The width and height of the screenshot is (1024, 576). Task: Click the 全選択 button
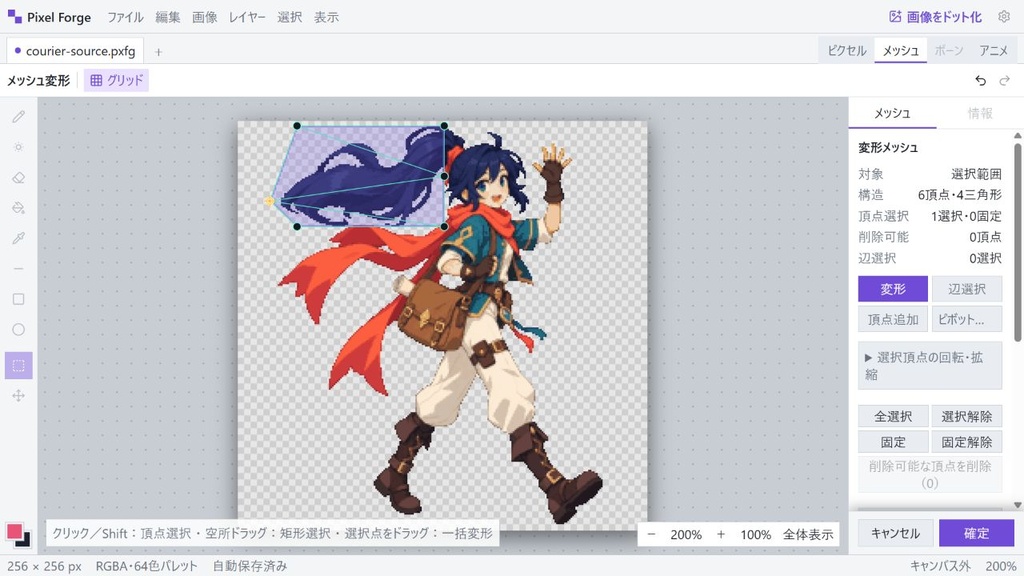[893, 416]
